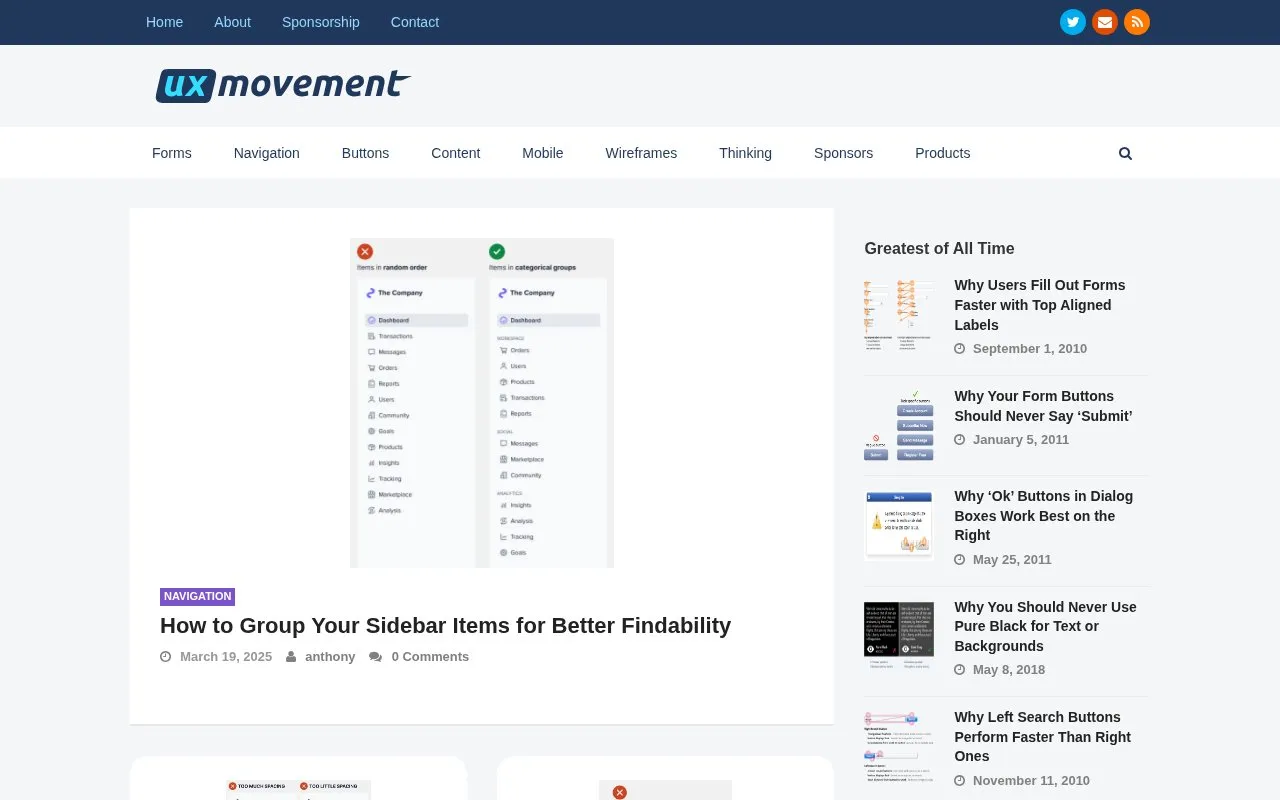The image size is (1280, 800).
Task: Open the Products menu item
Action: coord(943,153)
